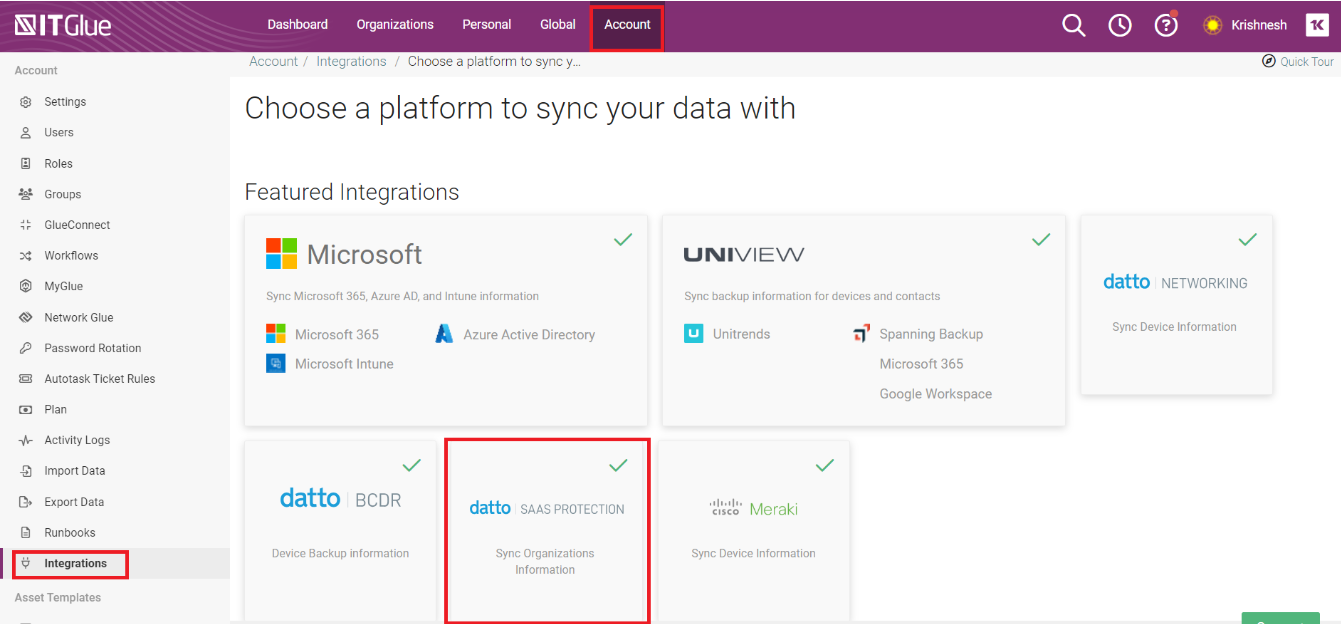Click the Meraki card green checkmark
The height and width of the screenshot is (624, 1341).
click(825, 466)
